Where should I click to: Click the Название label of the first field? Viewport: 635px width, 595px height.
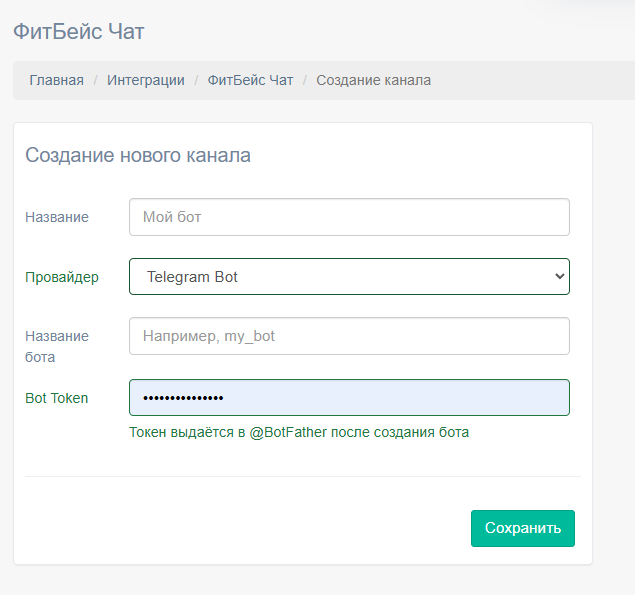point(57,217)
